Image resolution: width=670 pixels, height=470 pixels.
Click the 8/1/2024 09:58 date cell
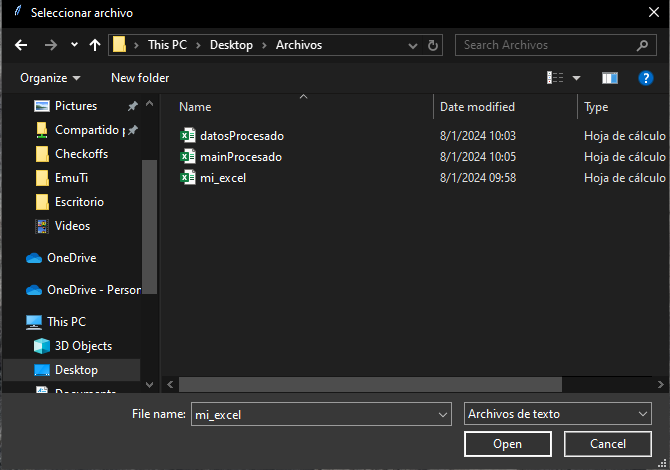pos(478,178)
